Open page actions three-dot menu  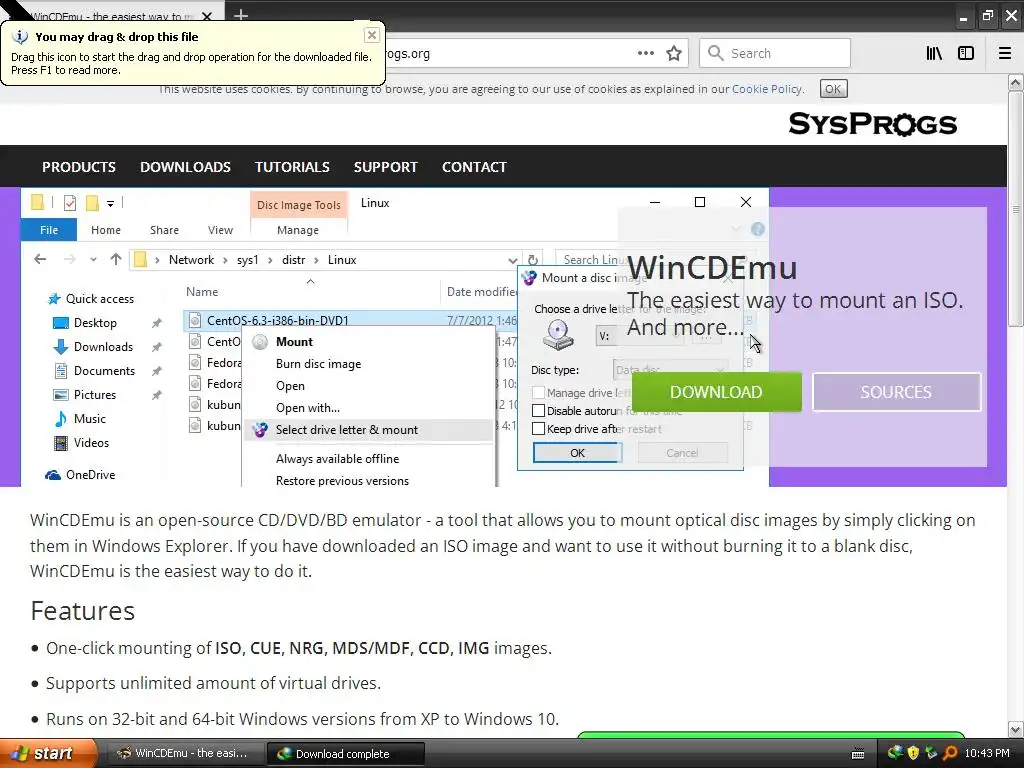point(645,54)
